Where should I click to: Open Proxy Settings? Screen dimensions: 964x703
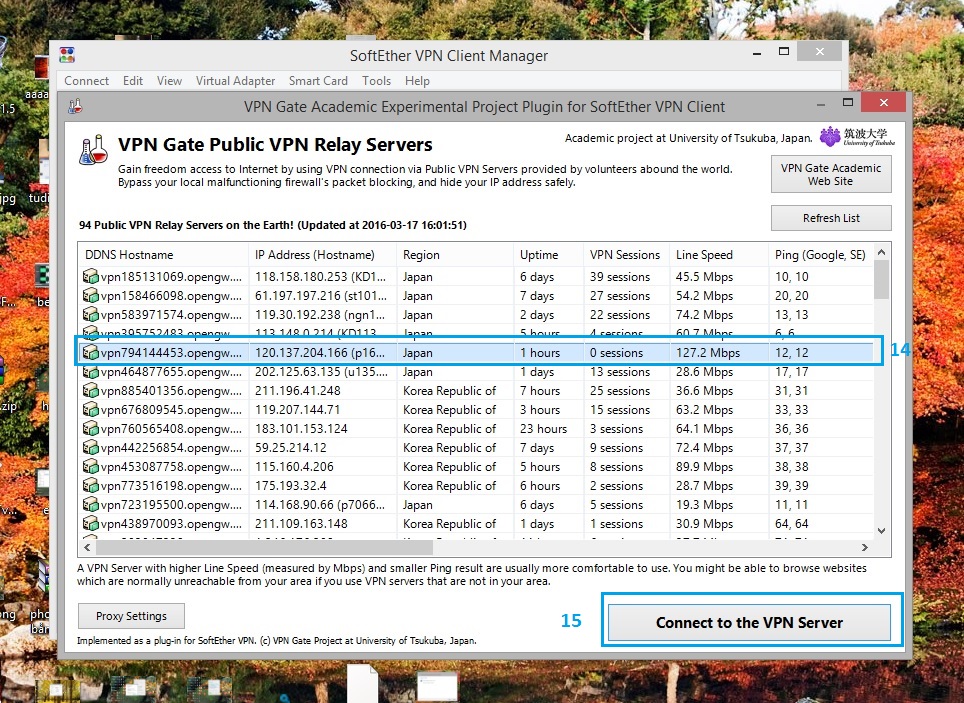coord(131,616)
